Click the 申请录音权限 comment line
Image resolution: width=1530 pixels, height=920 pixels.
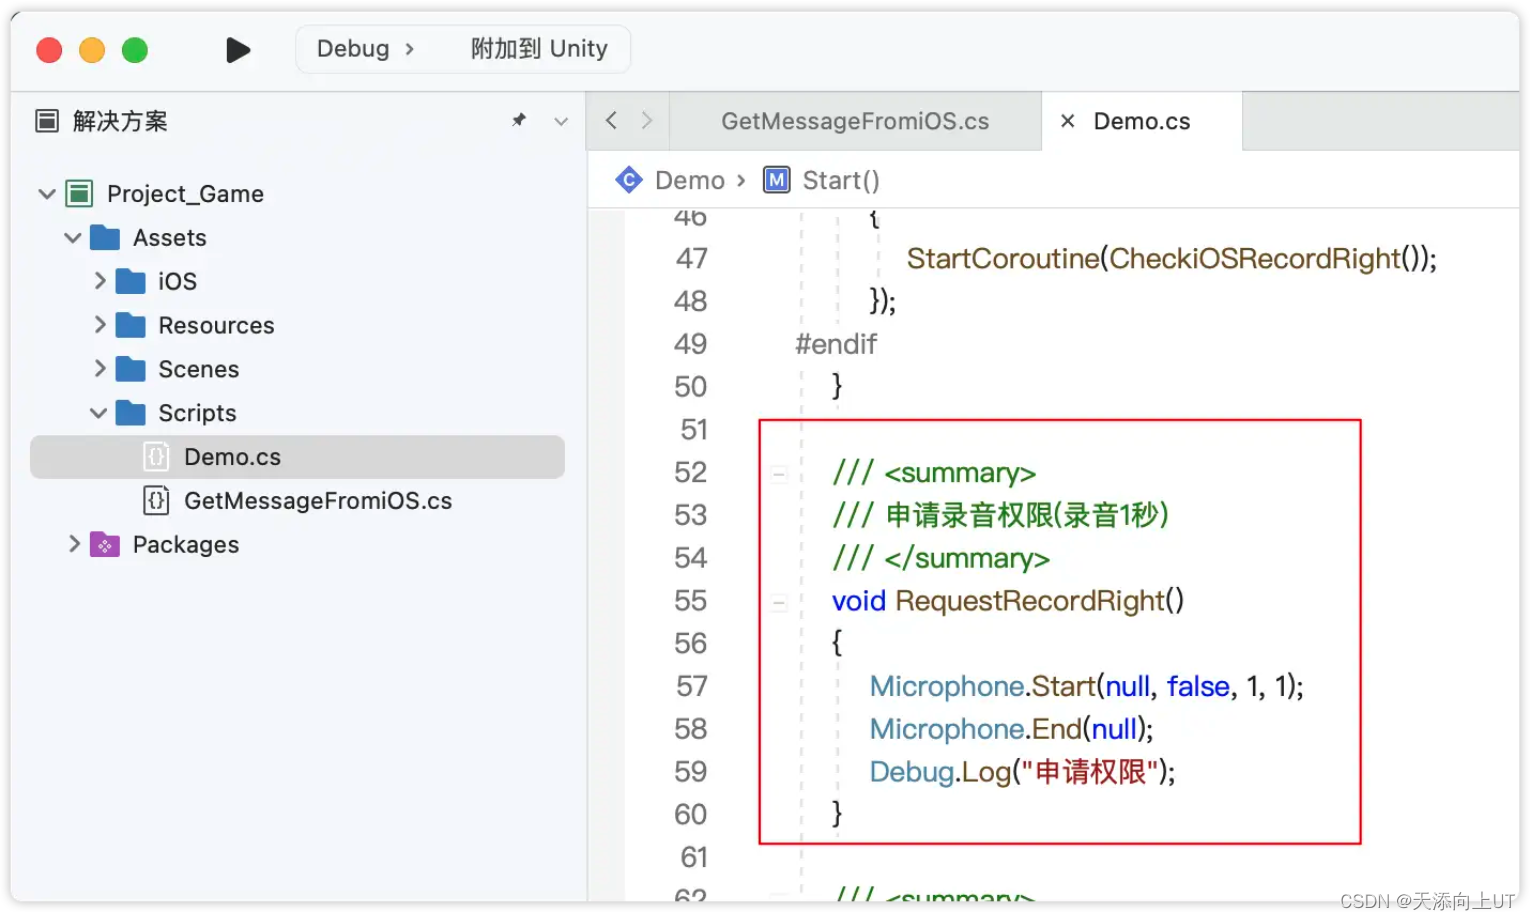(x=1001, y=515)
